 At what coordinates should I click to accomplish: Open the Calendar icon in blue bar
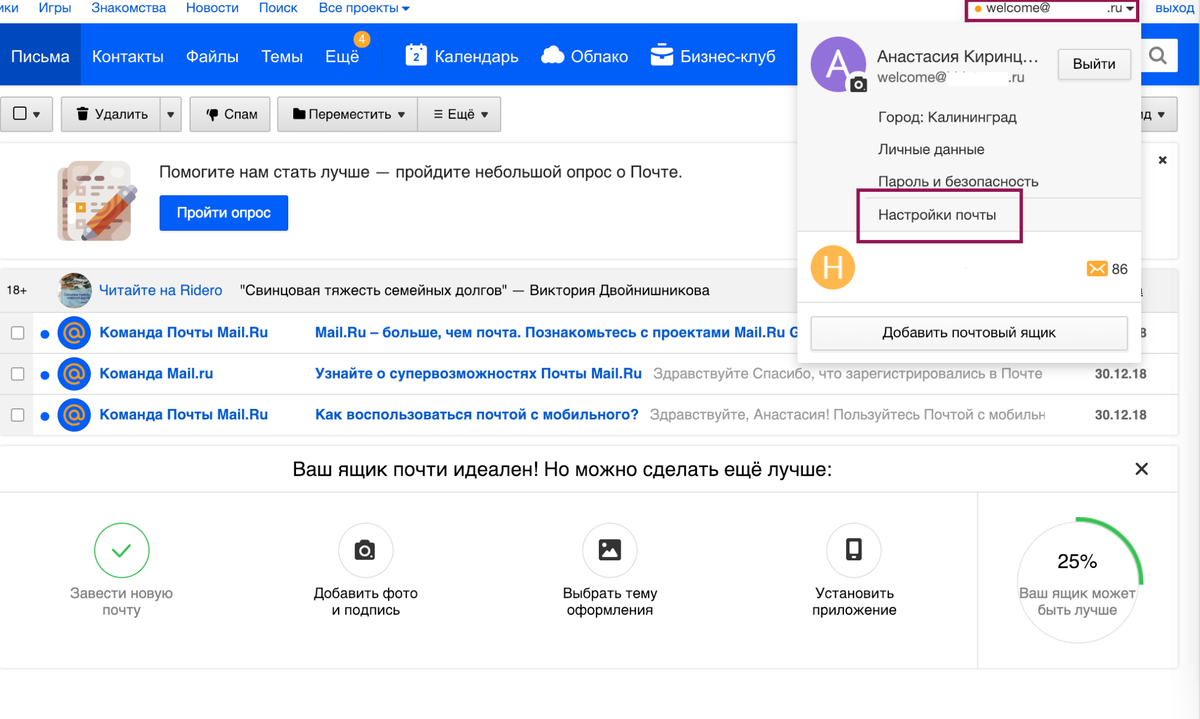click(416, 56)
